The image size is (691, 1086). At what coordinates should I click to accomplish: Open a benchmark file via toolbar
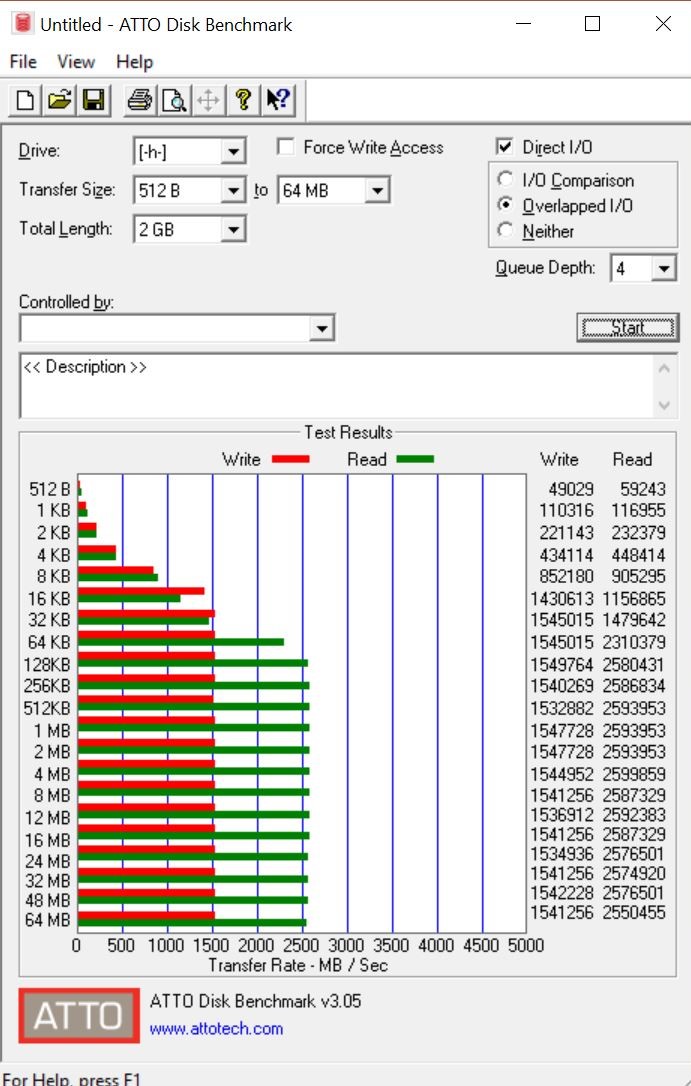tap(60, 100)
